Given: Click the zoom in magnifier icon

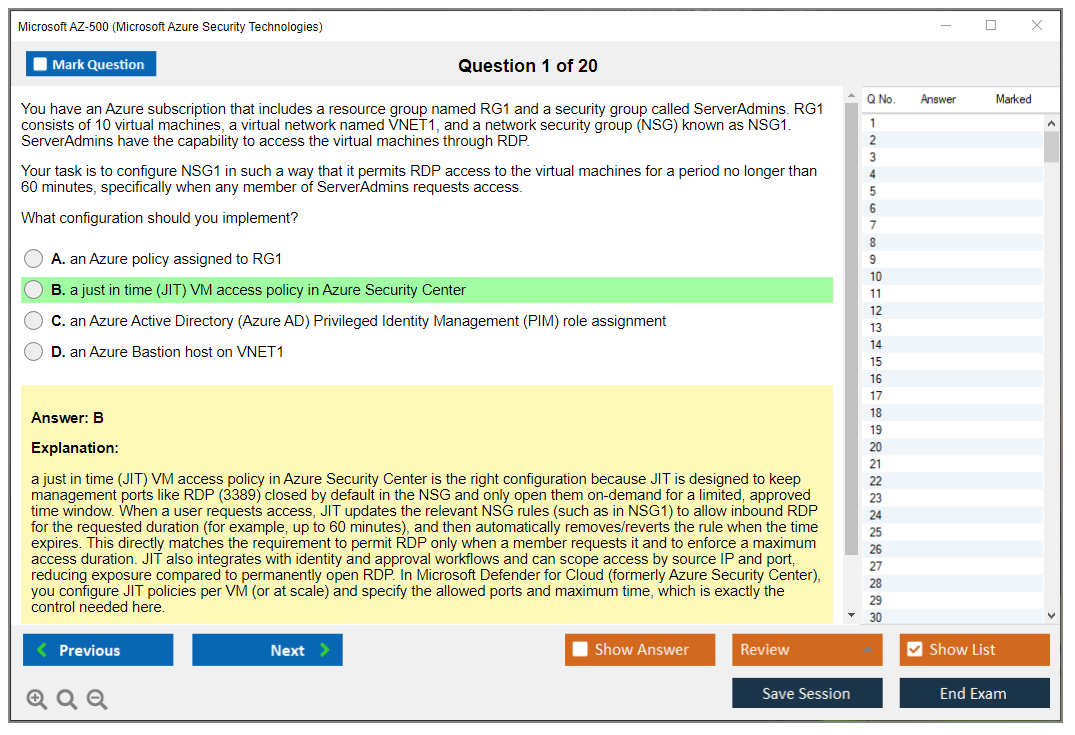Looking at the screenshot, I should (37, 700).
